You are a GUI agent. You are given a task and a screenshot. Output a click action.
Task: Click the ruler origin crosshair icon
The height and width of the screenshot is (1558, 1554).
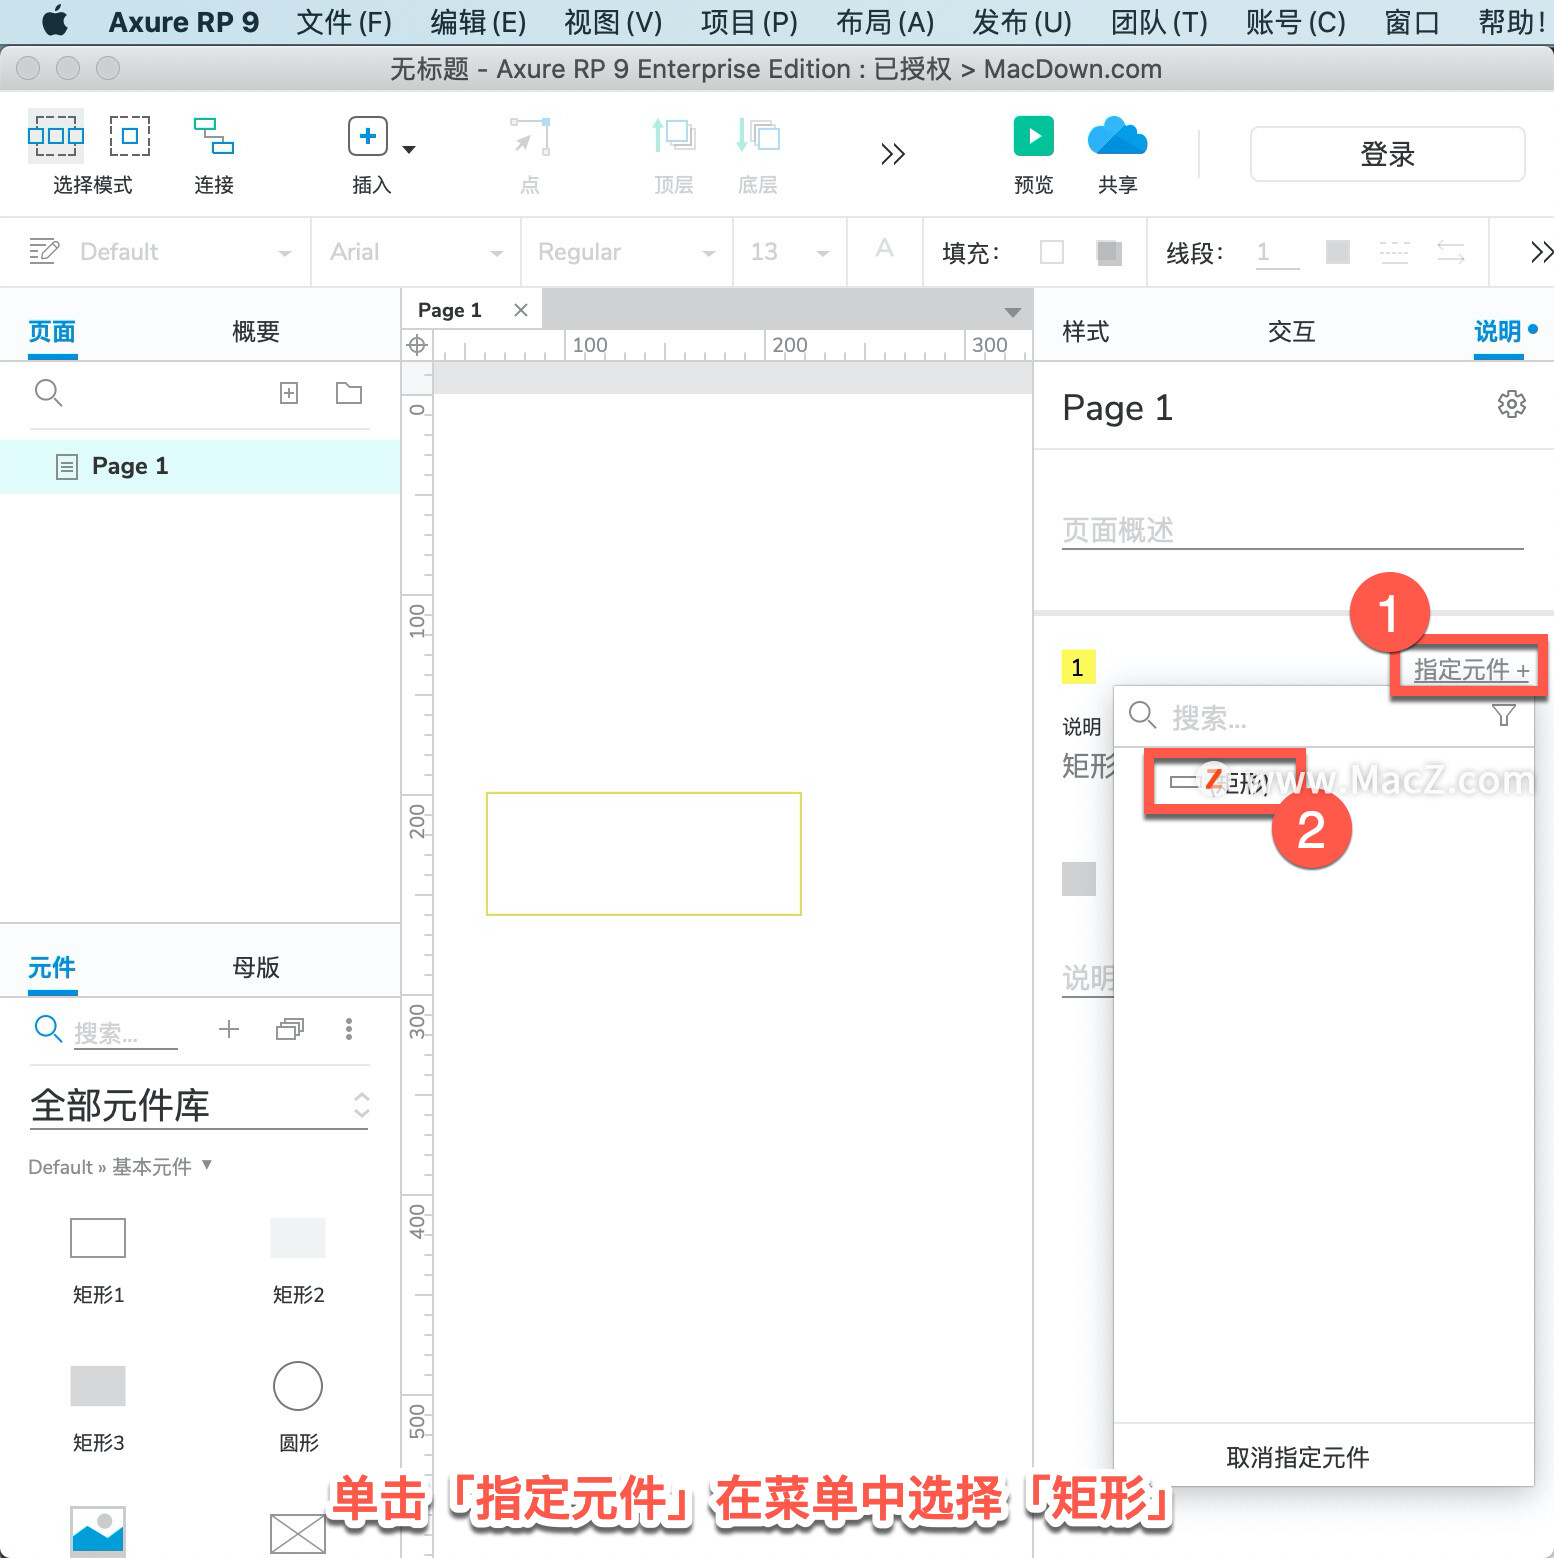(x=417, y=345)
